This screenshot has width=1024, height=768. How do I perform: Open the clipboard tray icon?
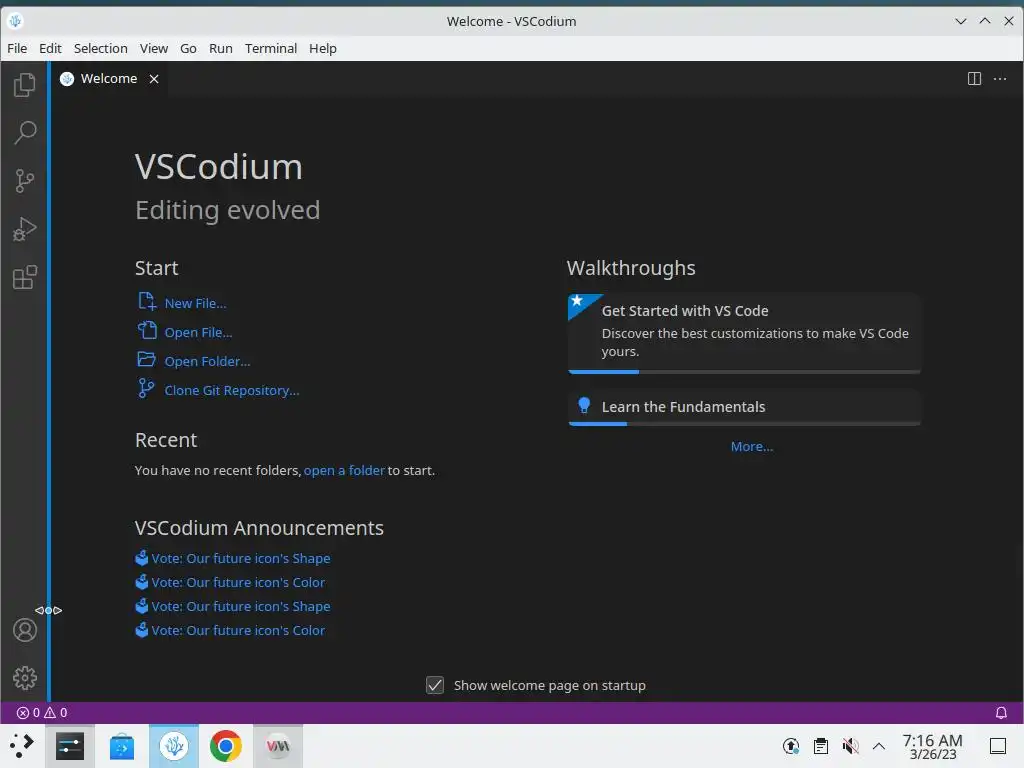[x=821, y=746]
